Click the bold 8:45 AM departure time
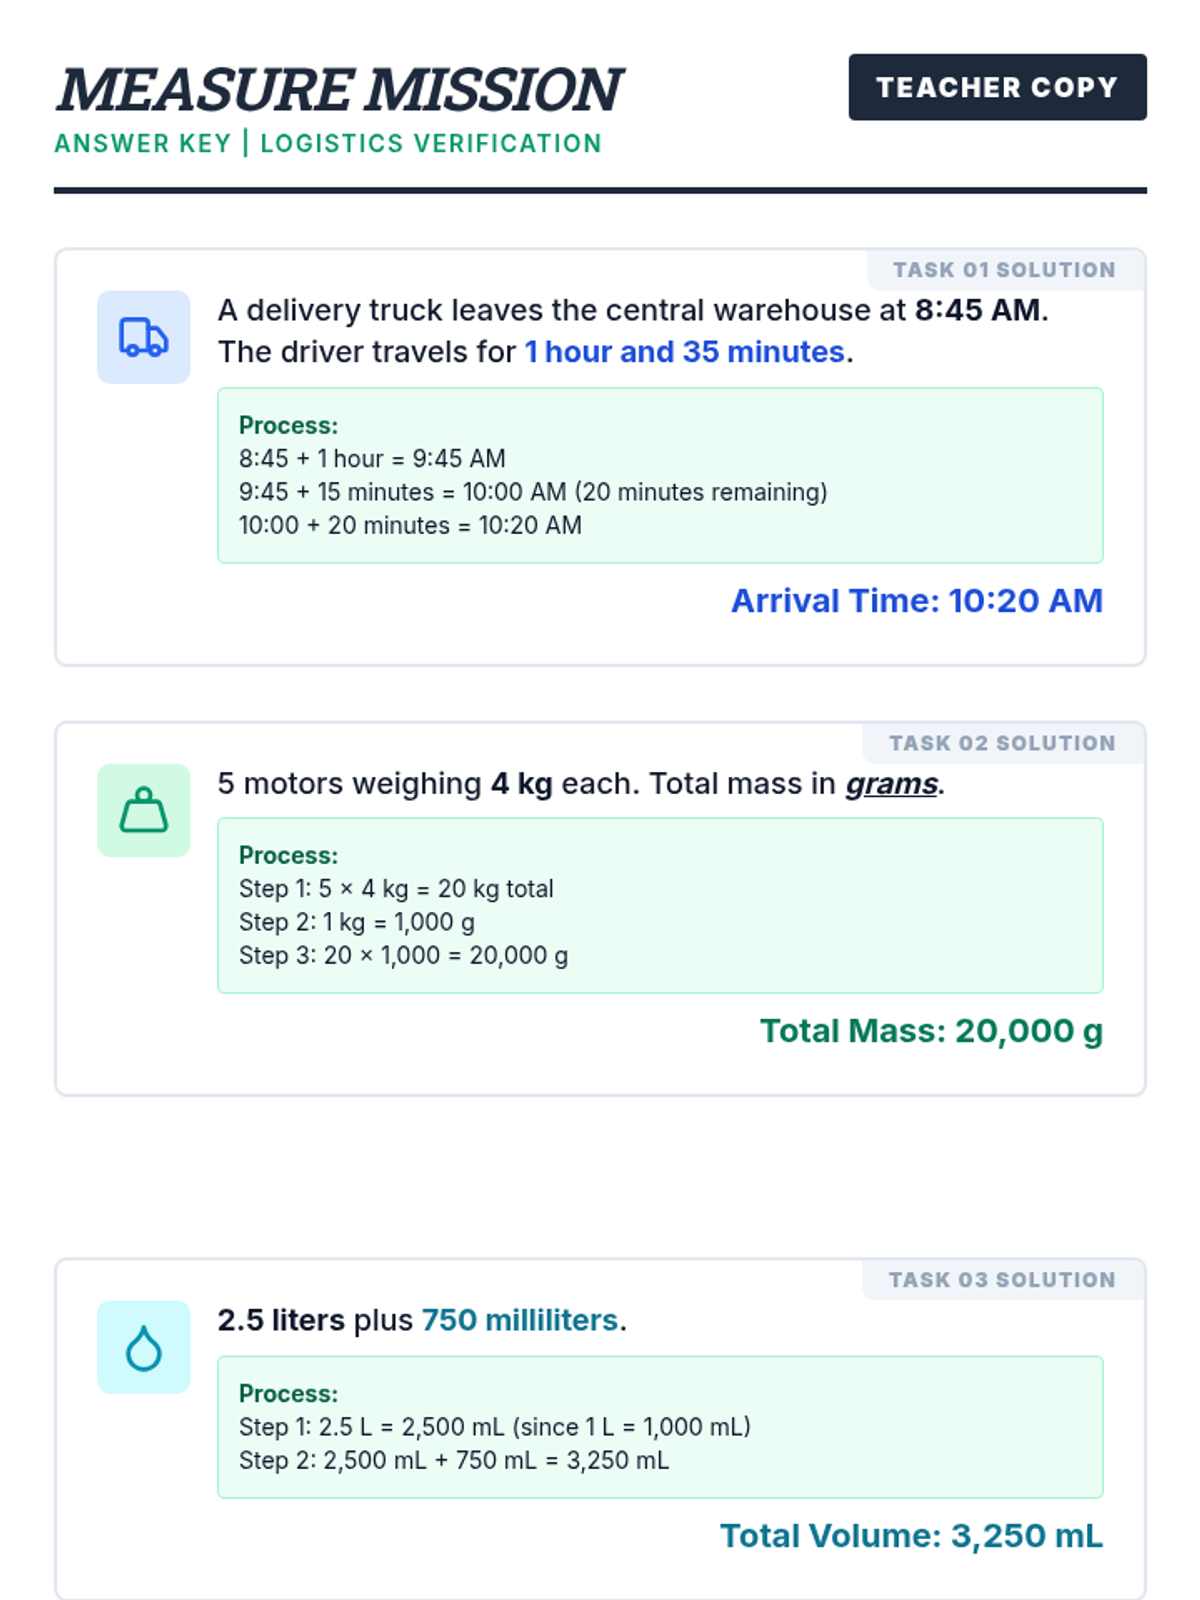 [x=978, y=310]
